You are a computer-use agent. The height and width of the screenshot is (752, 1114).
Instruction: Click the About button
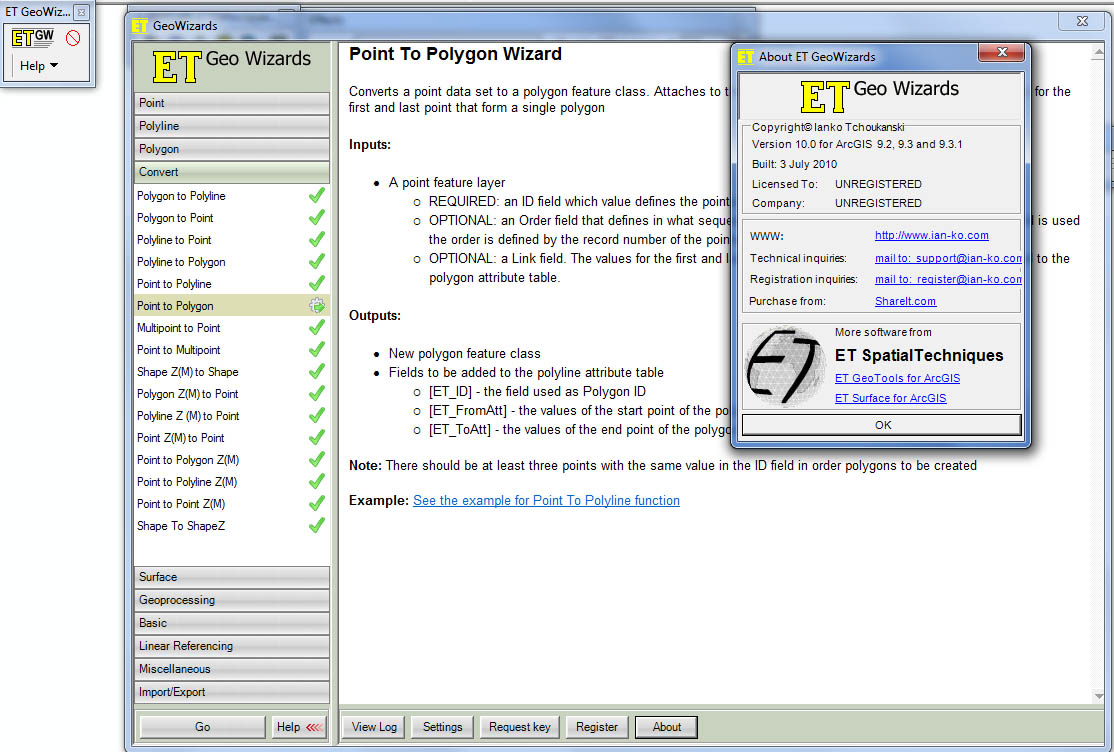(x=666, y=727)
